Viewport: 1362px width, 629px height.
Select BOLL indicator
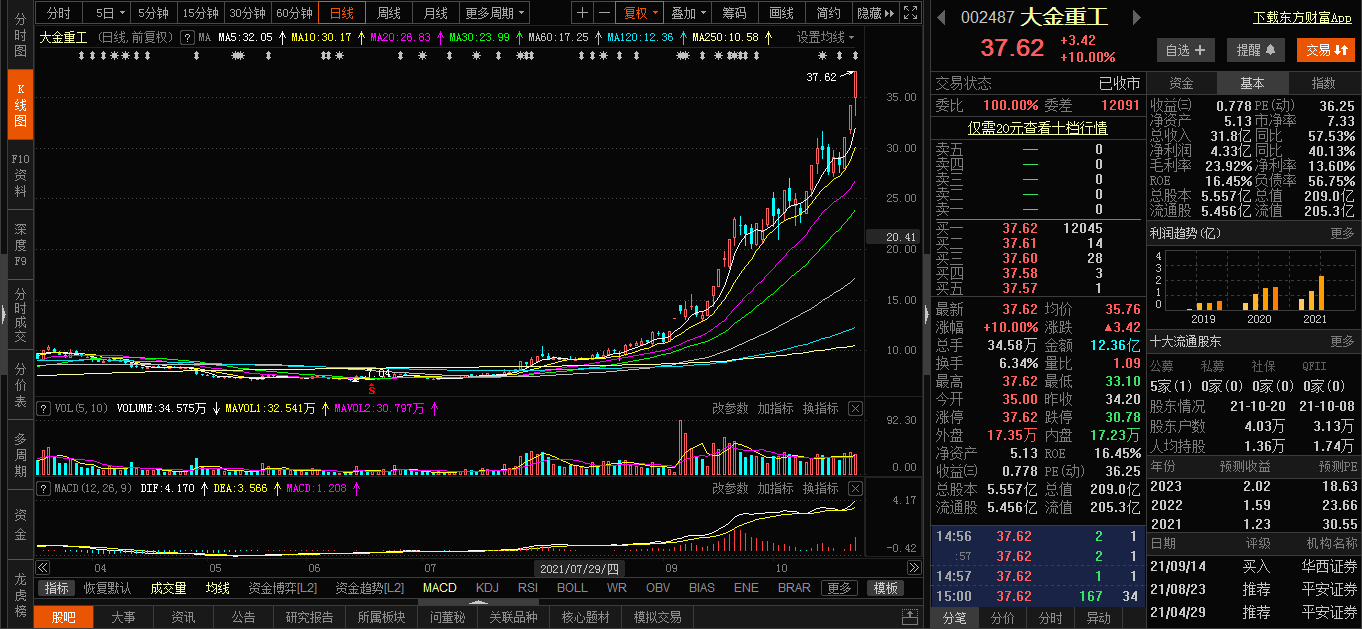point(572,588)
